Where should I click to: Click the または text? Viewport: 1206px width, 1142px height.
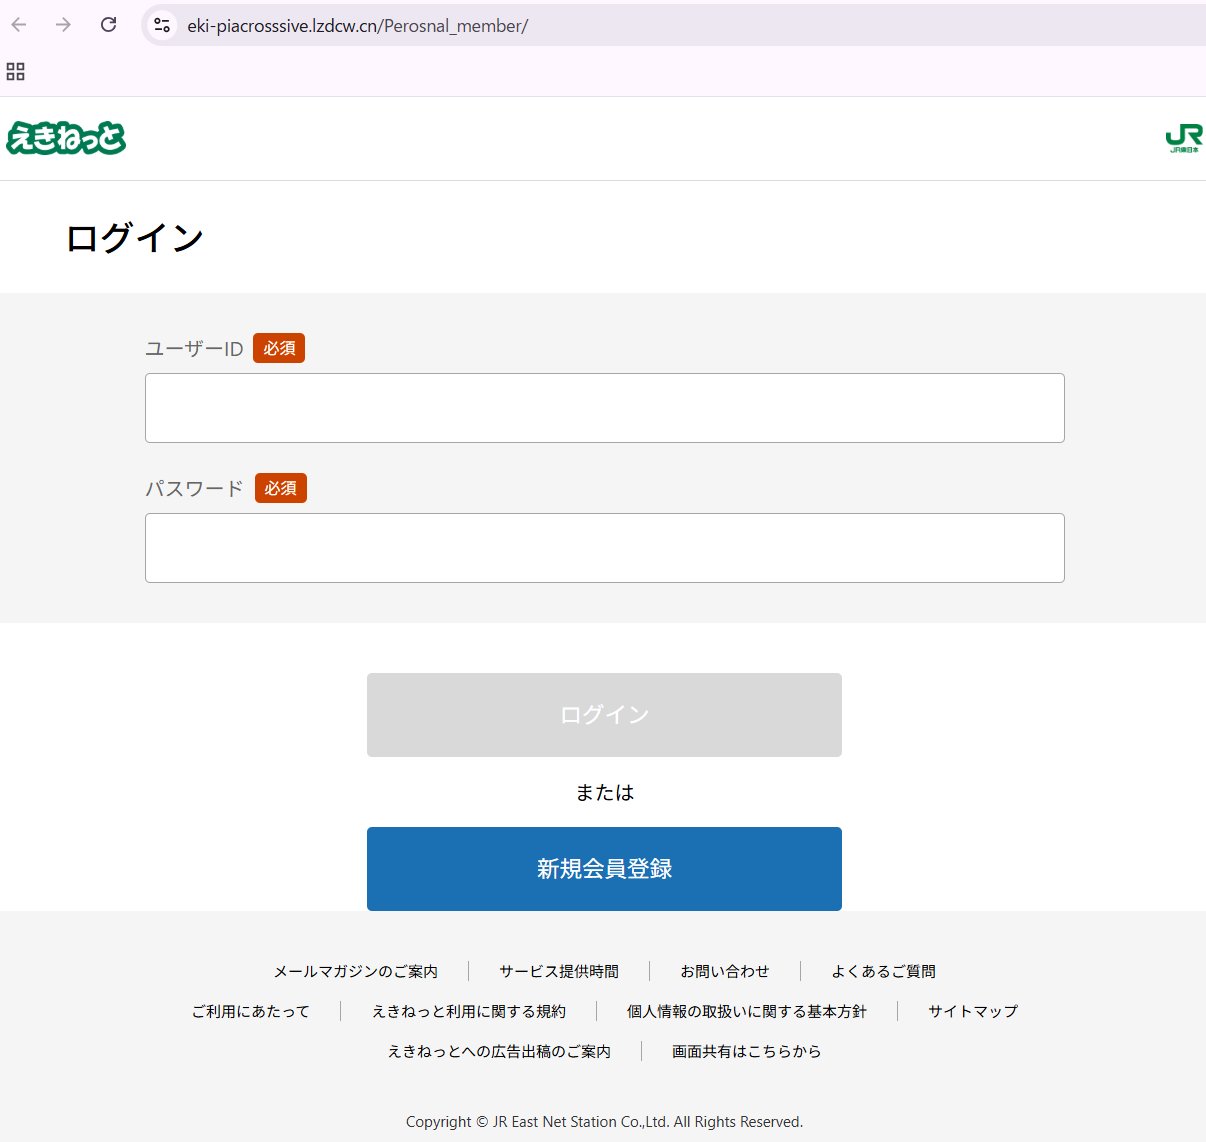click(605, 793)
